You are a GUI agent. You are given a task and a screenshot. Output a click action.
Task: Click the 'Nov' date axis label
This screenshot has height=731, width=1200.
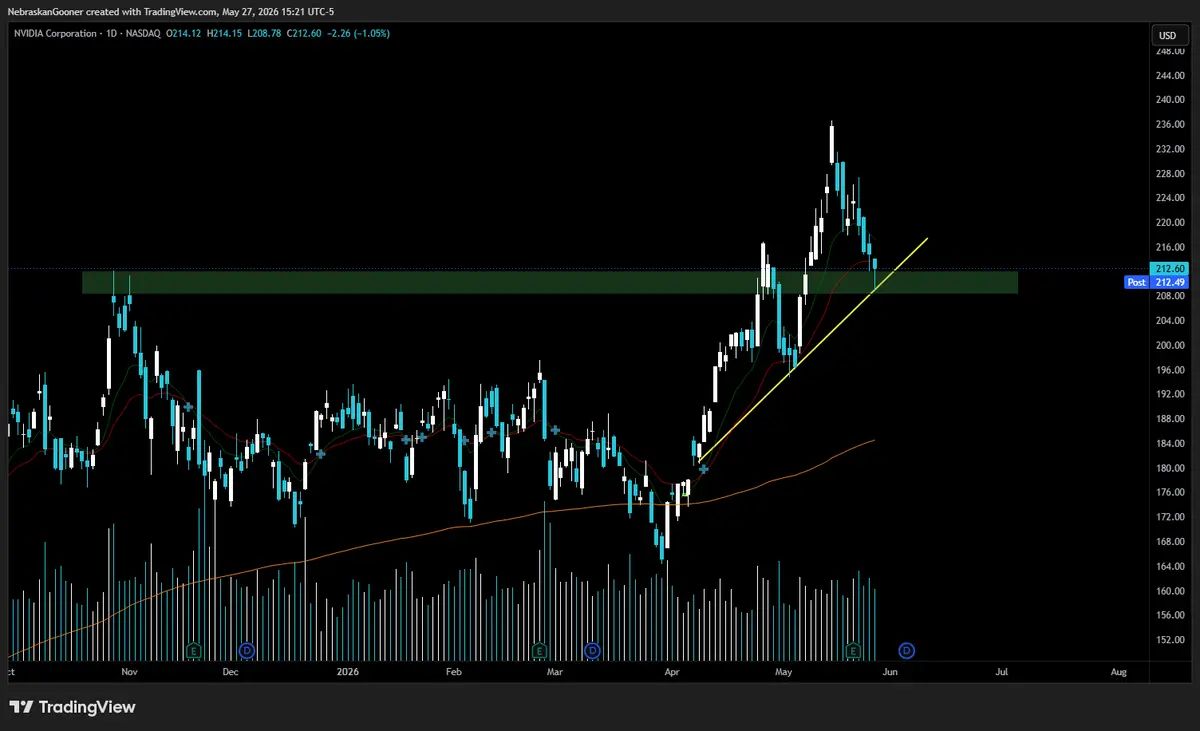[128, 673]
